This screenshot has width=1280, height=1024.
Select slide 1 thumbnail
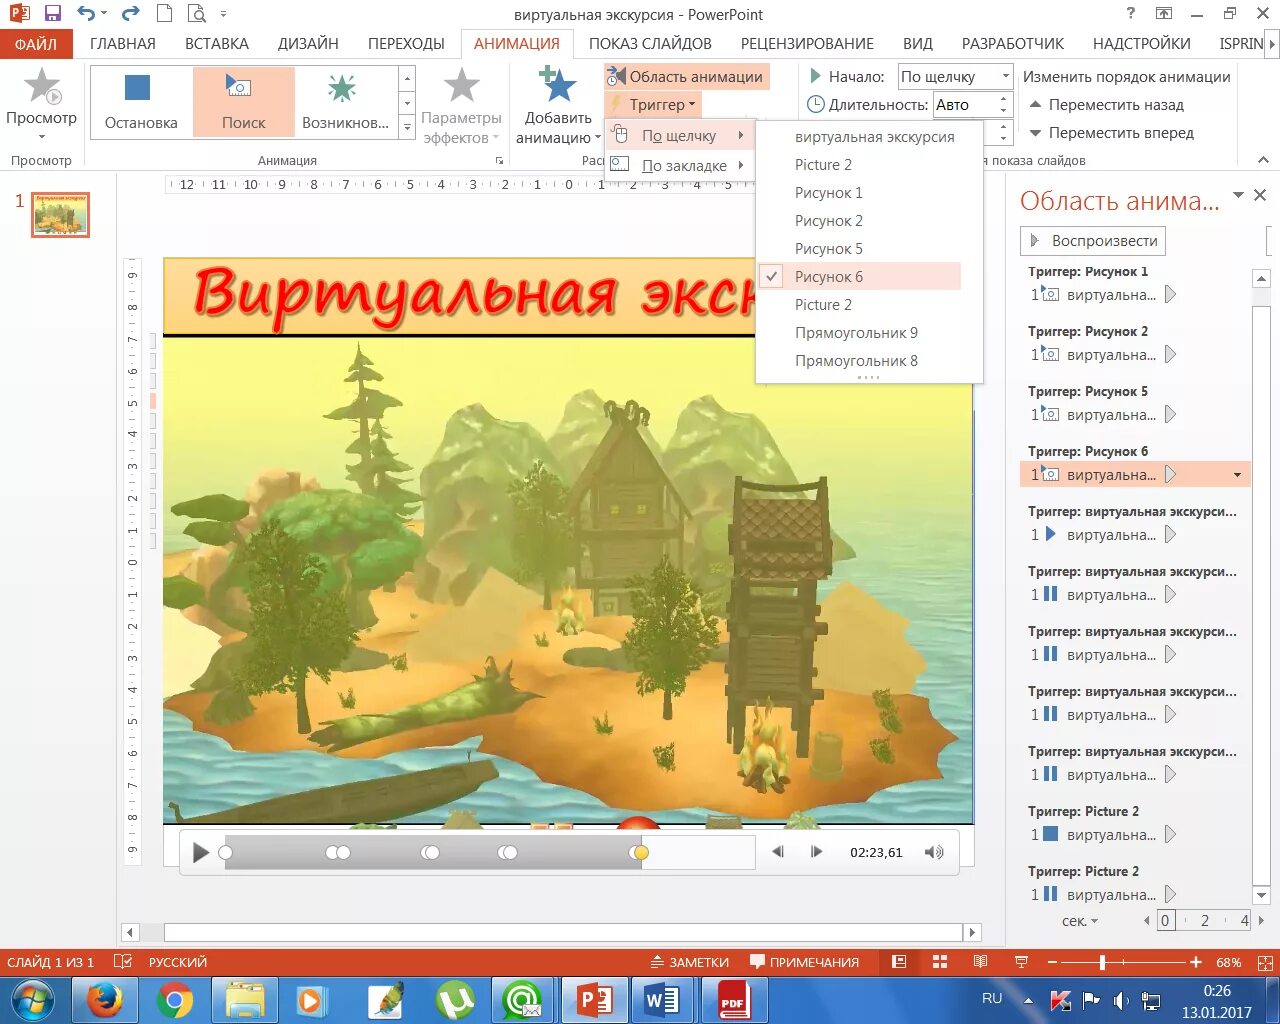(61, 214)
